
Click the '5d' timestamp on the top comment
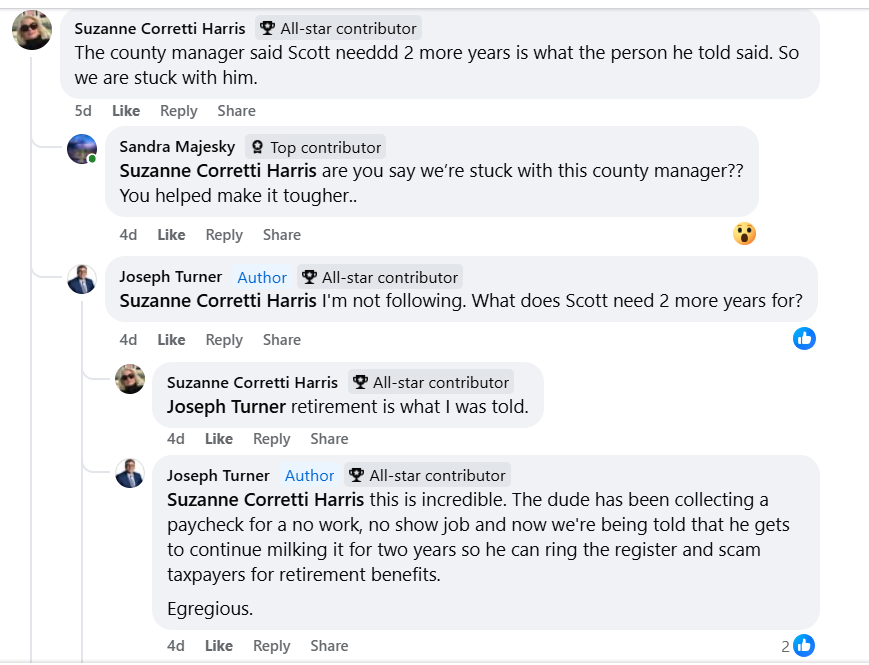point(83,111)
